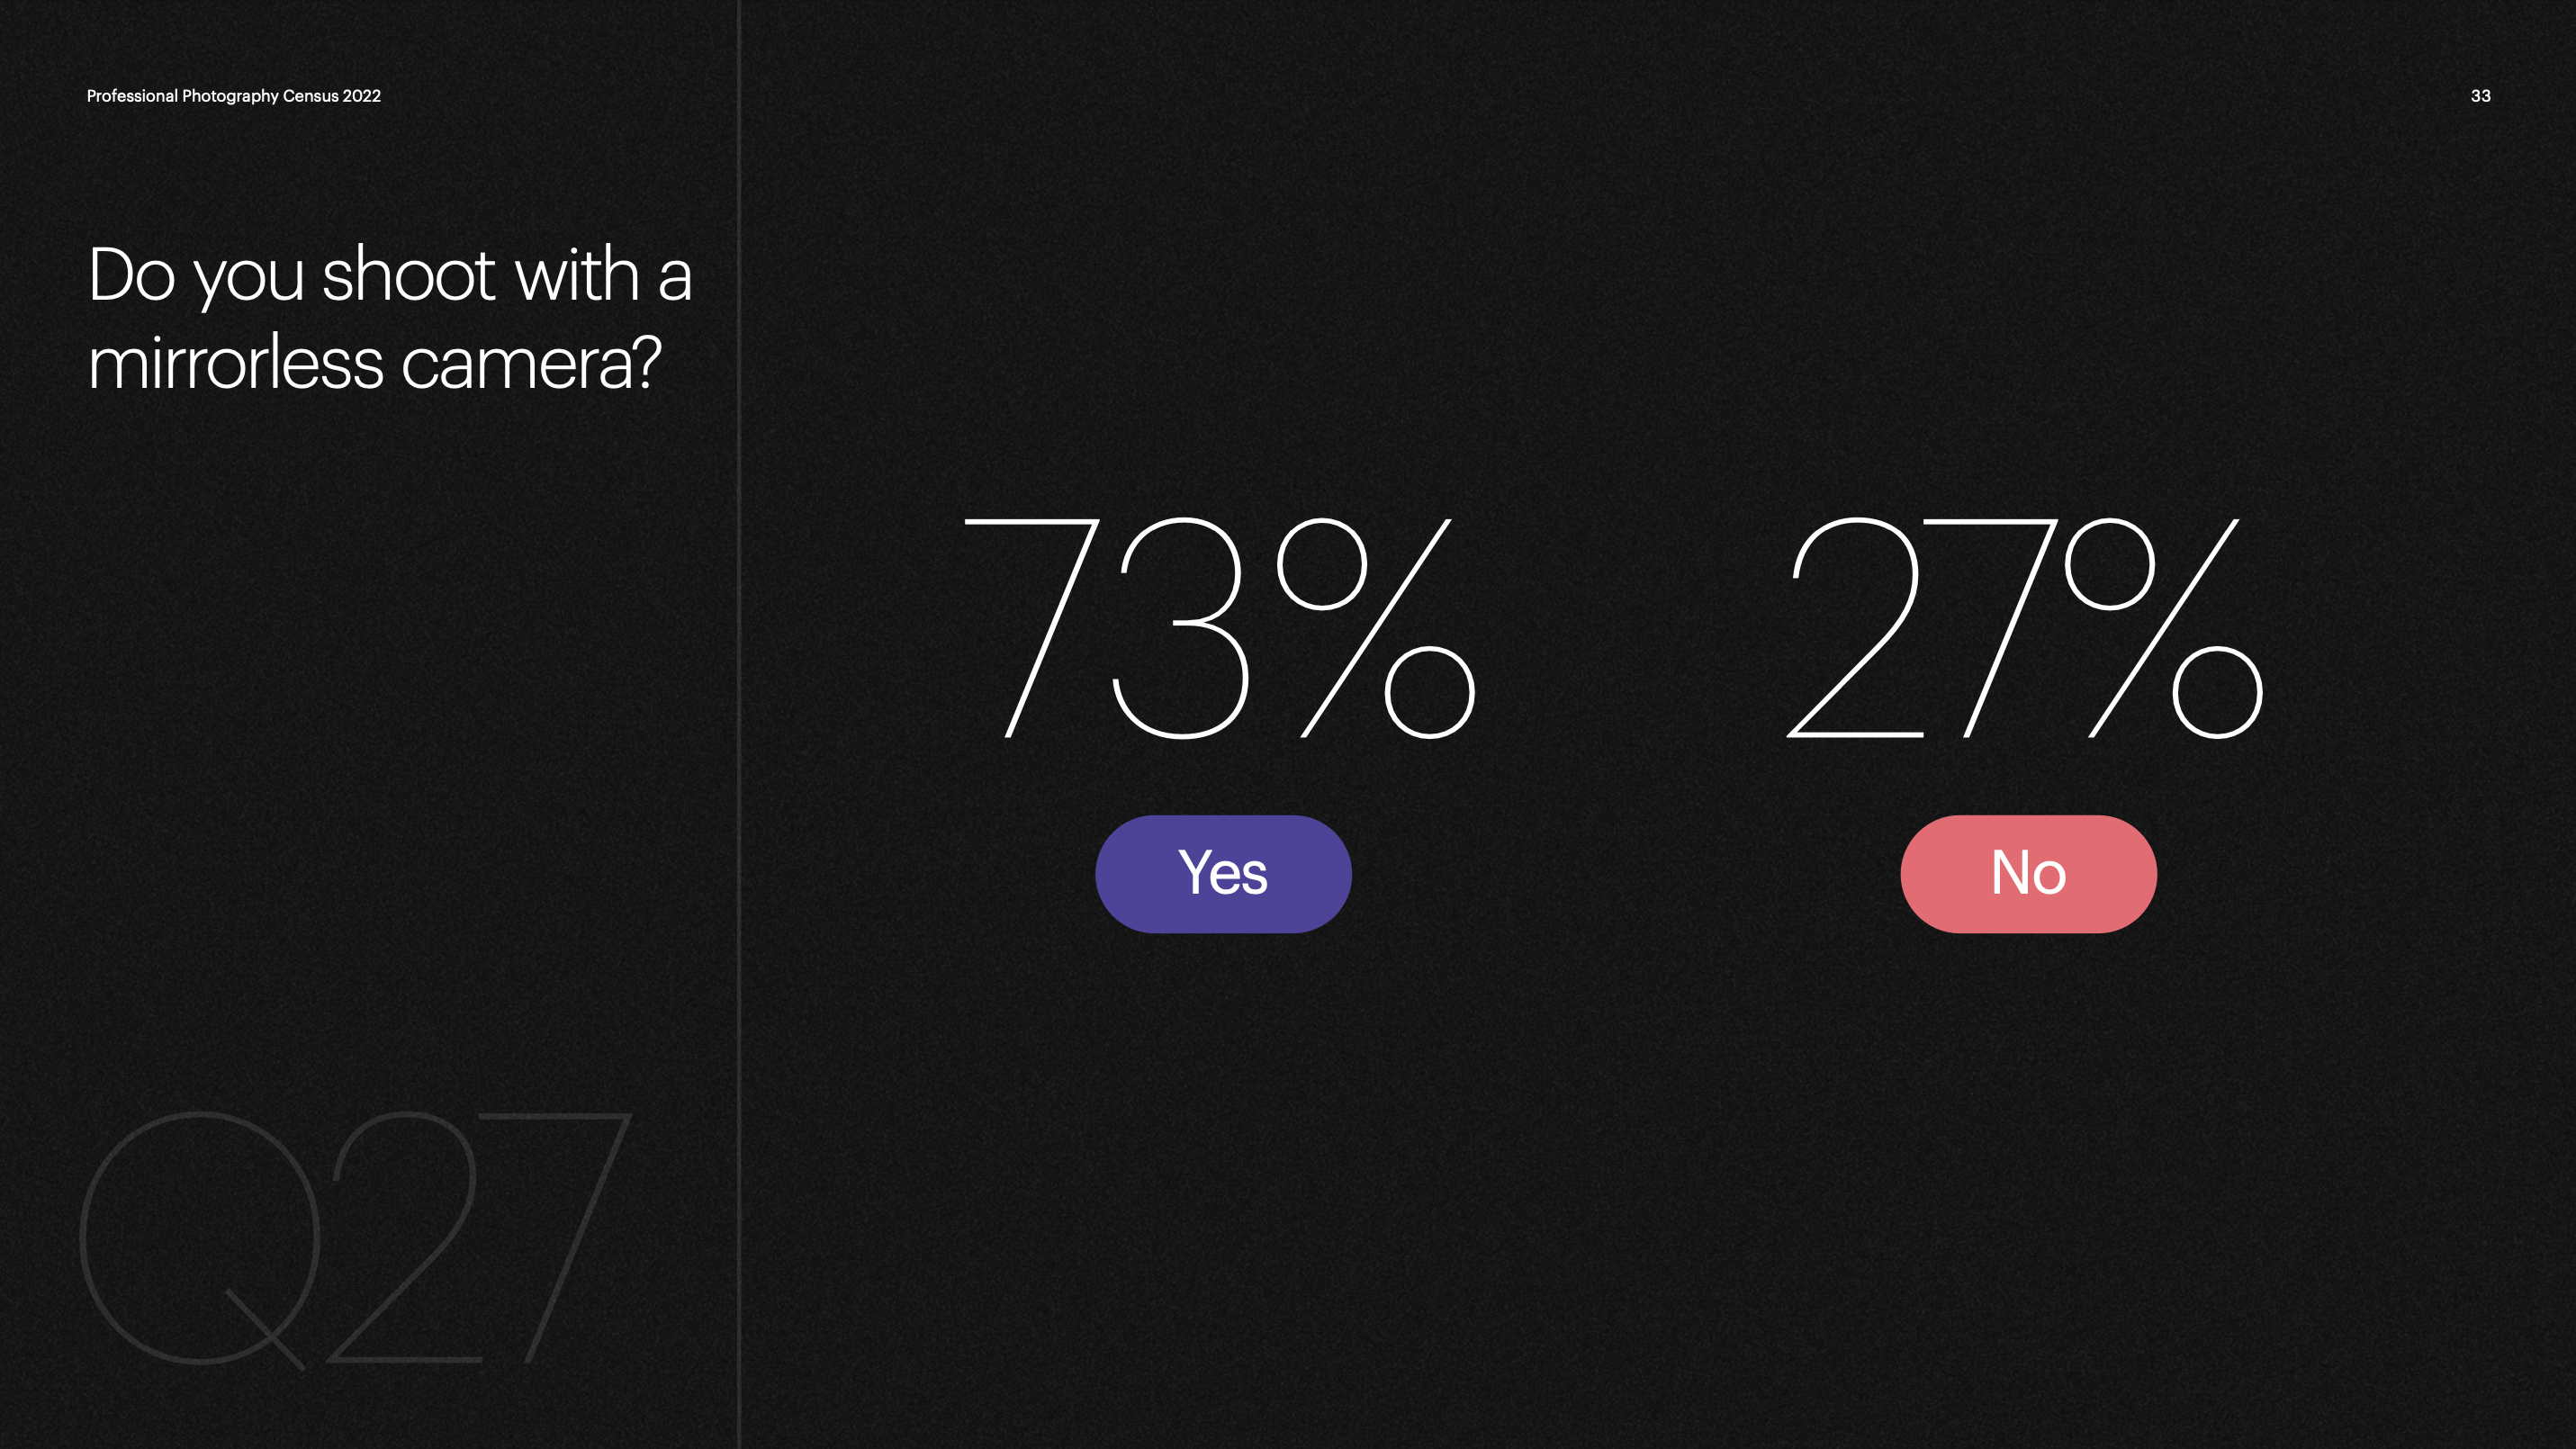The width and height of the screenshot is (2576, 1449).
Task: Click the large 27% figure
Action: (2024, 628)
